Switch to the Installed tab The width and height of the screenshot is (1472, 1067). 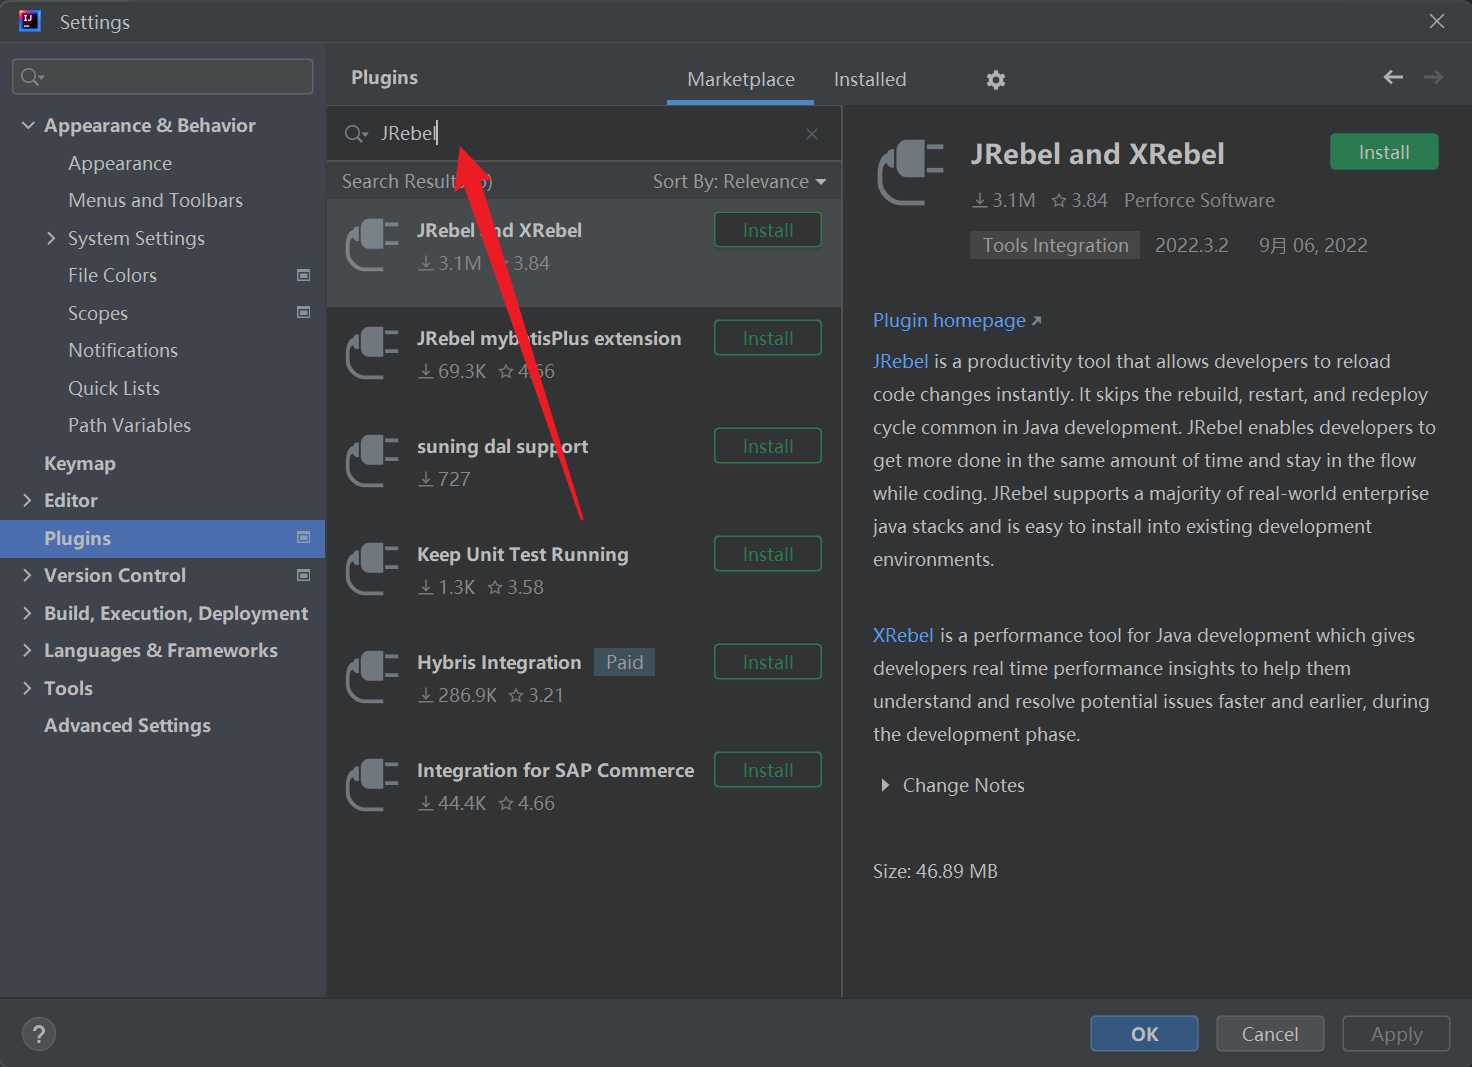click(x=870, y=79)
